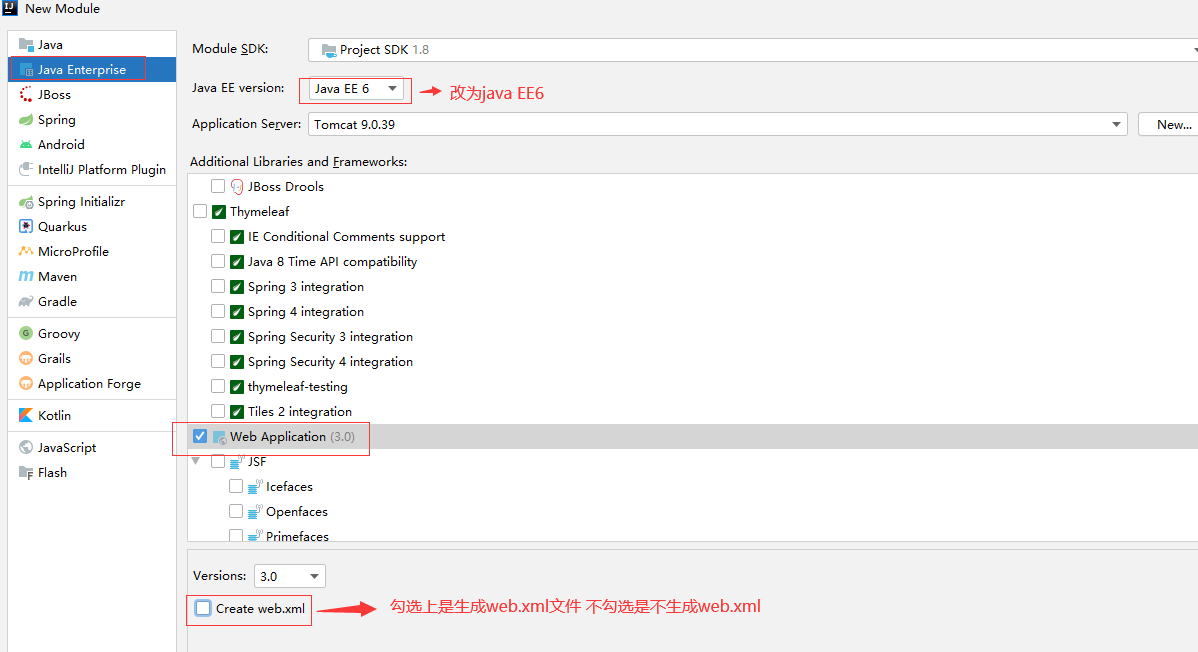Check Java 8 Time API compatibility
Image resolution: width=1198 pixels, height=652 pixels.
(218, 261)
